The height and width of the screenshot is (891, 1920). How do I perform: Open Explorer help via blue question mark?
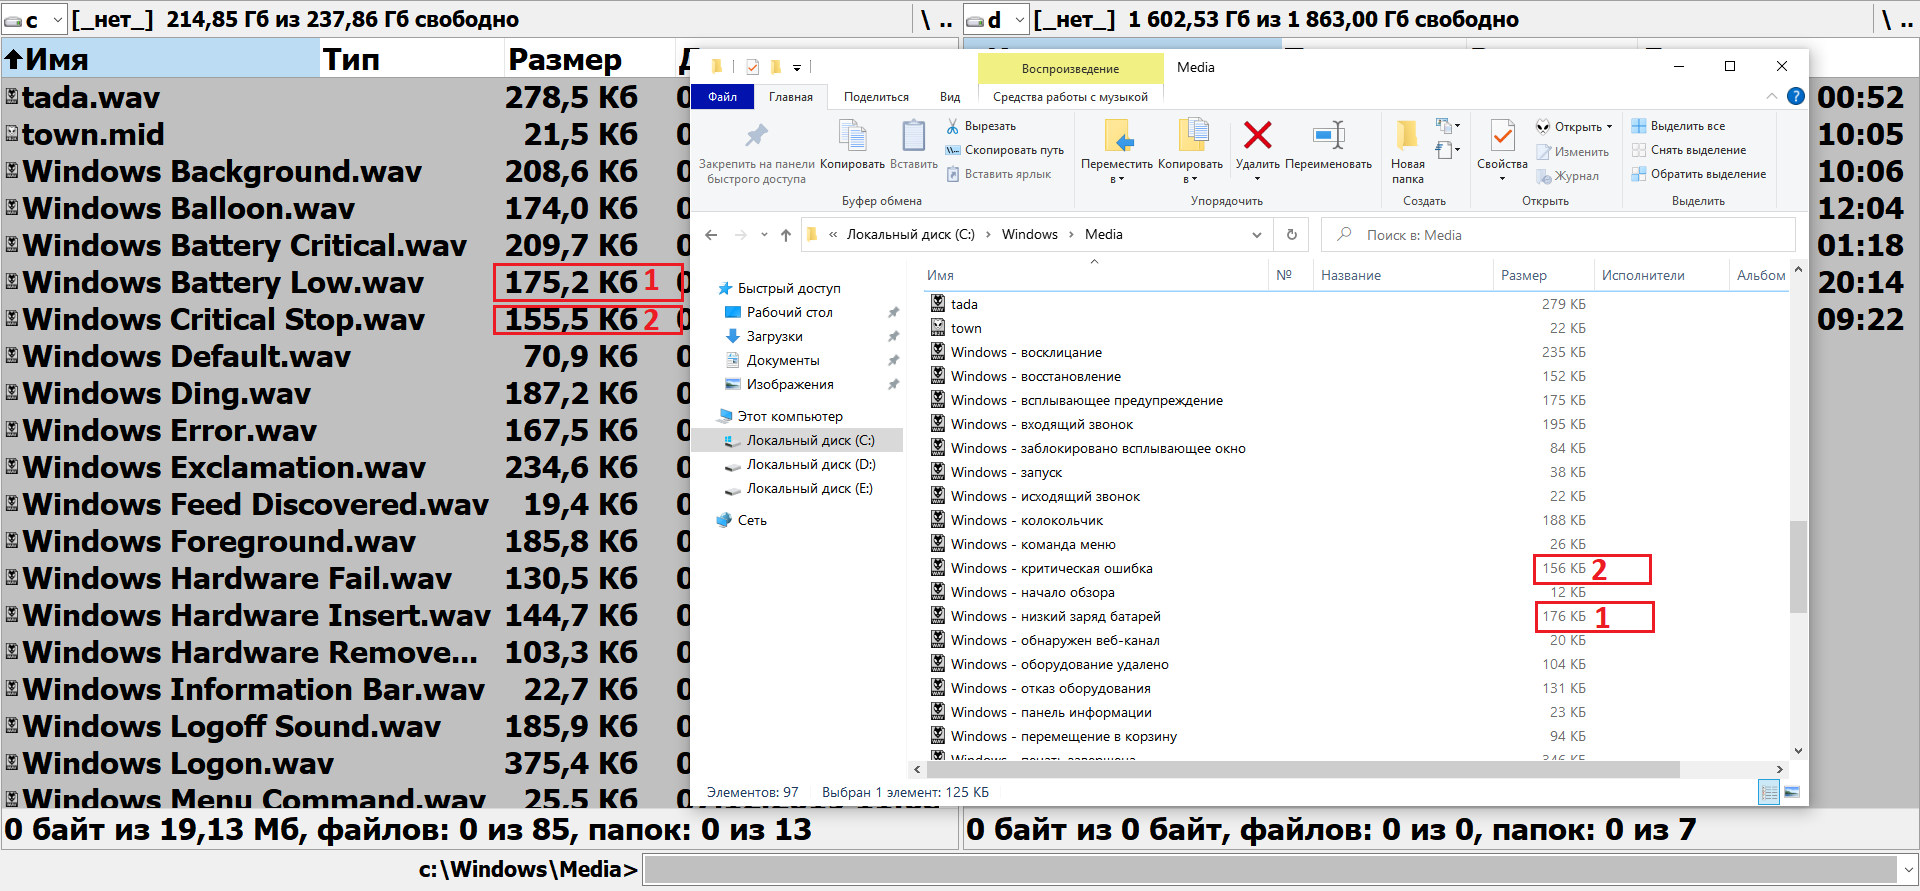click(x=1796, y=97)
